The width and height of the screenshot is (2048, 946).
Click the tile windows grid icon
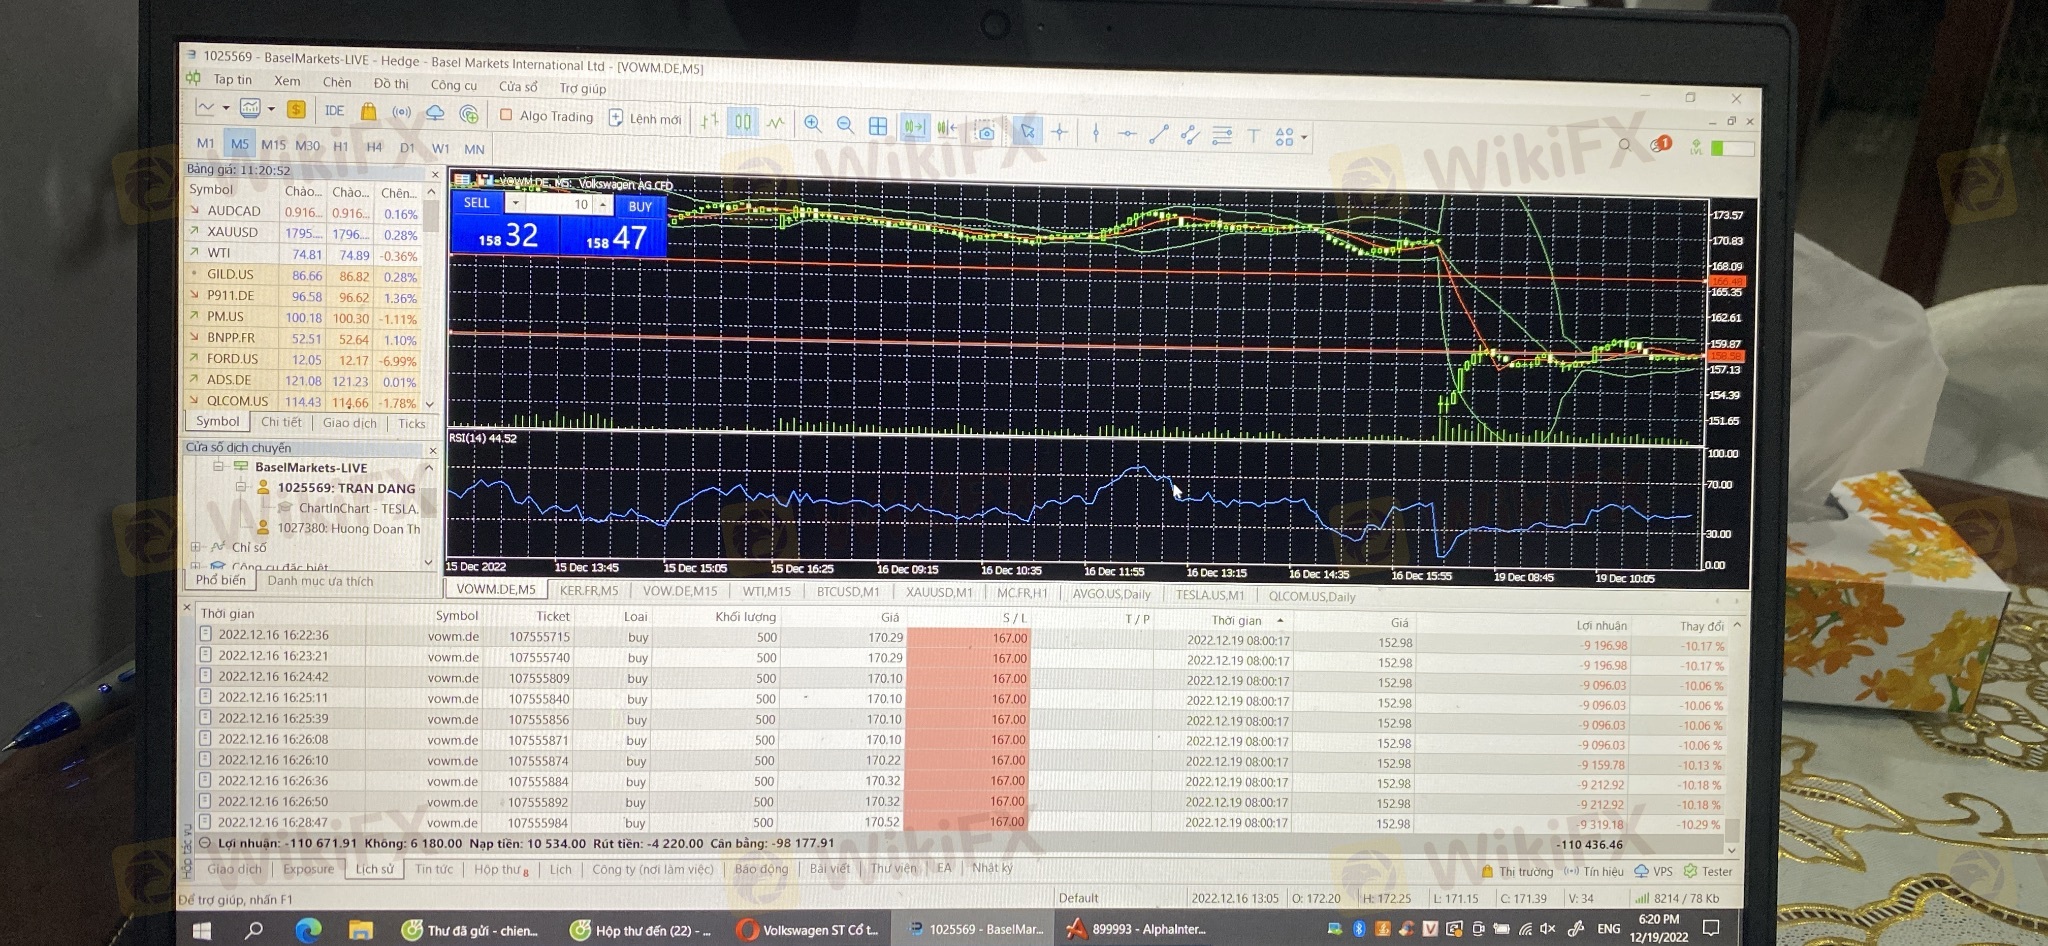(878, 126)
